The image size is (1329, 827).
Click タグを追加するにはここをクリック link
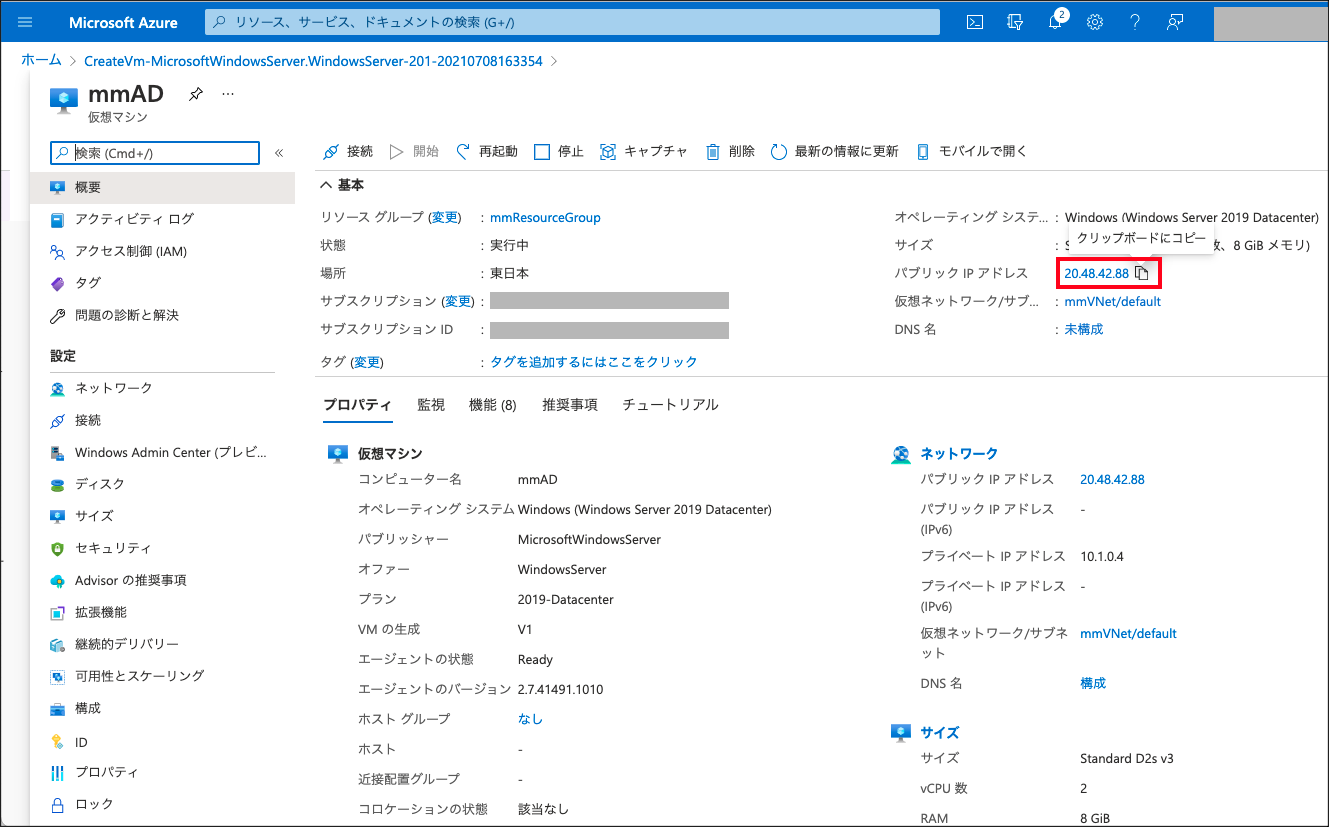coord(594,362)
